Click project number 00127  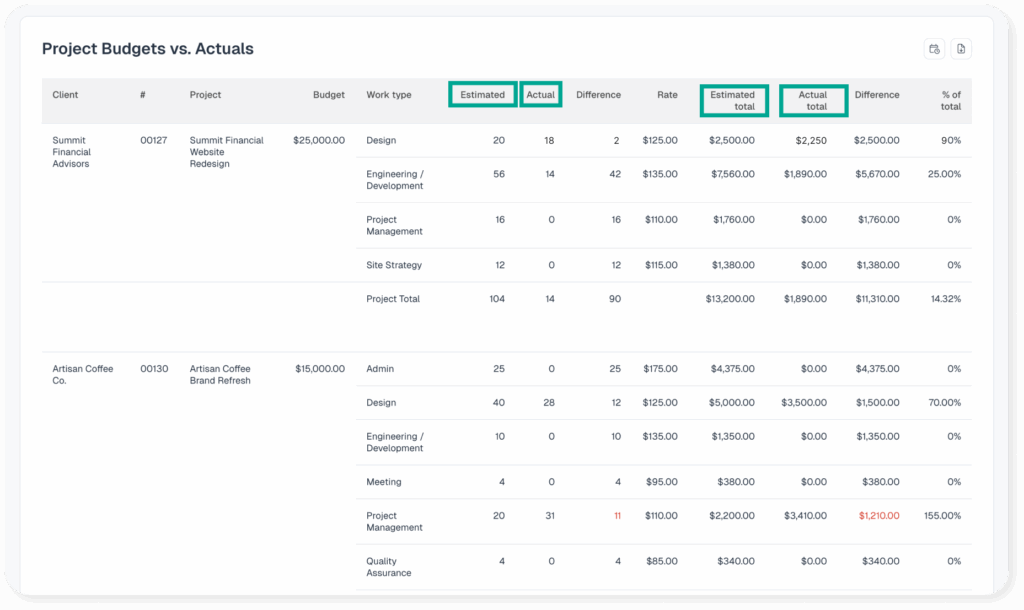tap(153, 141)
